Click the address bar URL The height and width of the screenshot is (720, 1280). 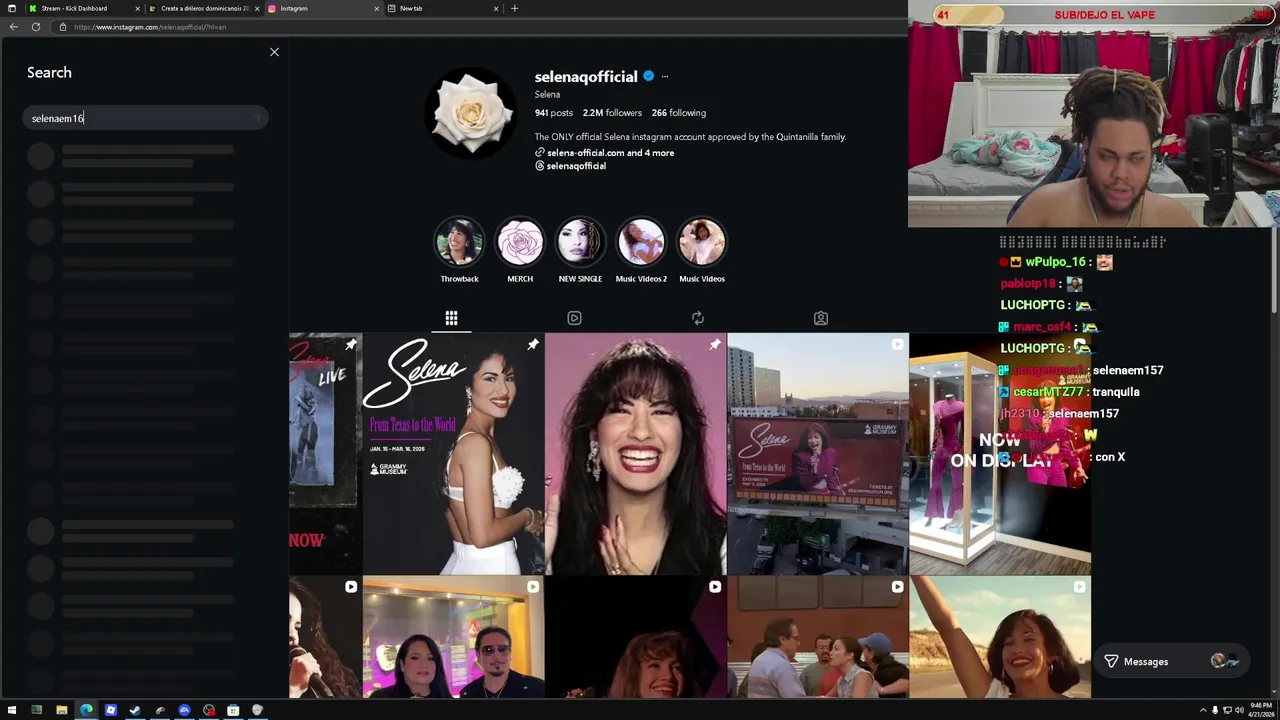150,27
